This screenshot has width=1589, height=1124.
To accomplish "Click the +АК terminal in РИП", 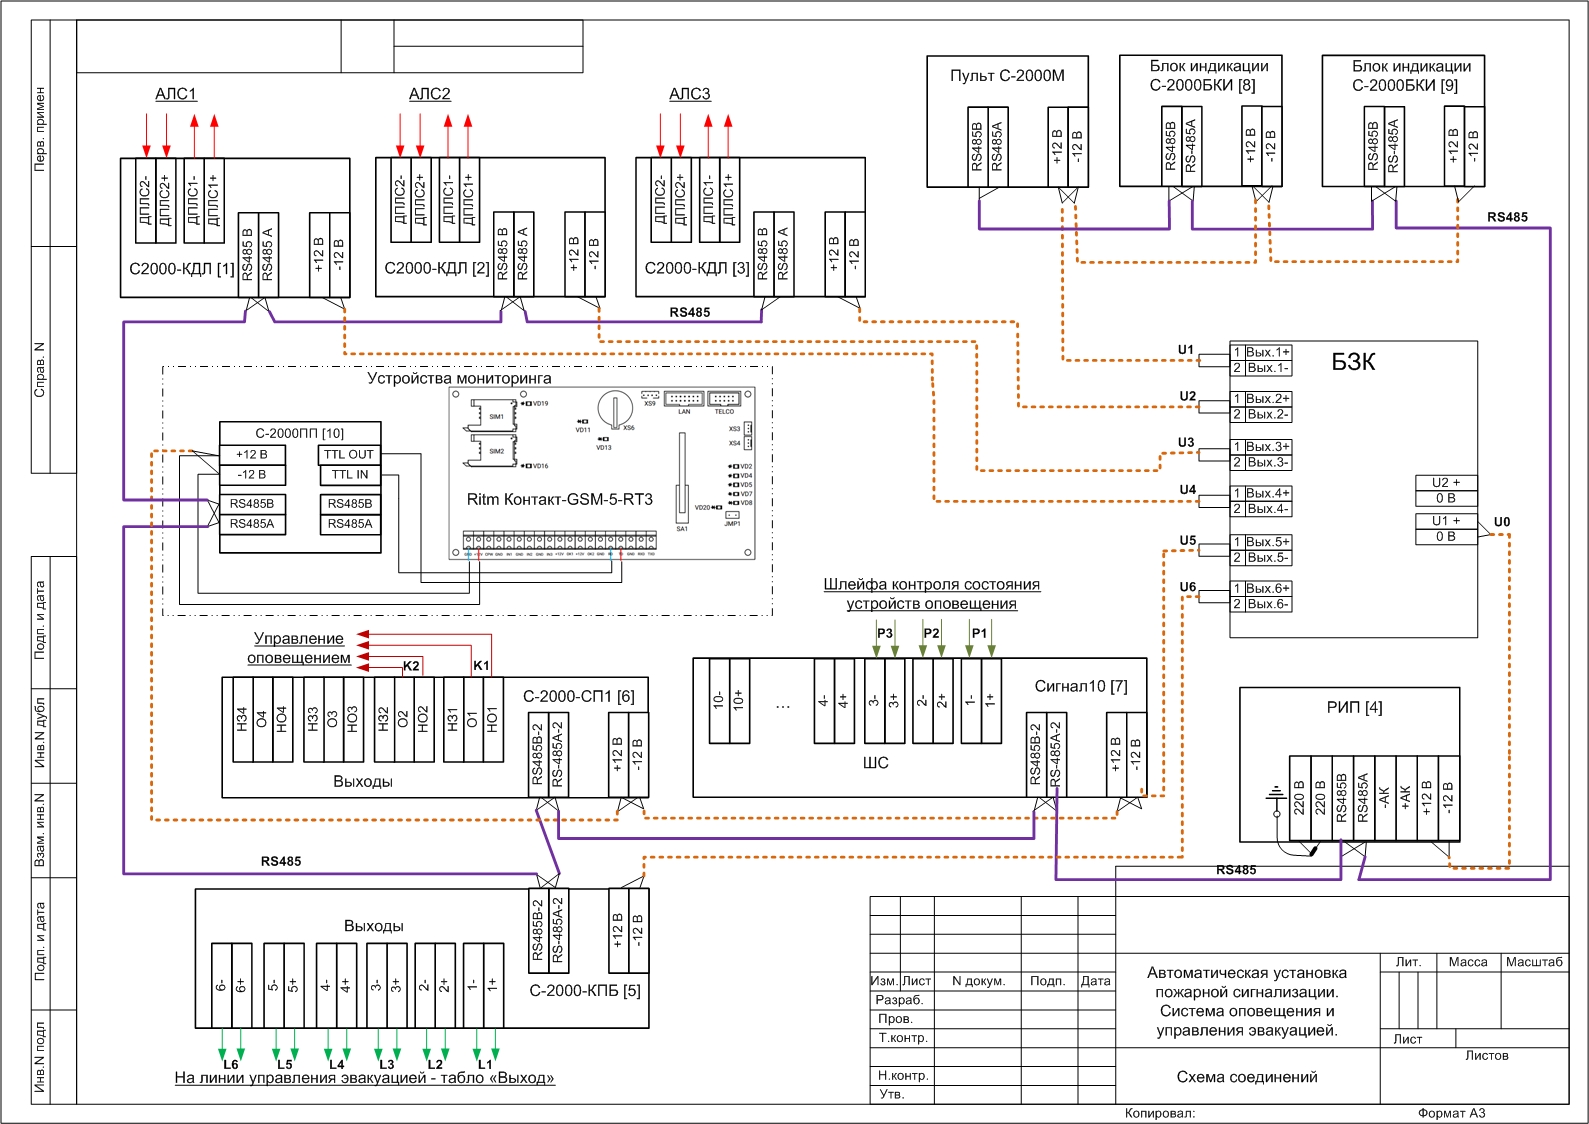I will point(1406,798).
